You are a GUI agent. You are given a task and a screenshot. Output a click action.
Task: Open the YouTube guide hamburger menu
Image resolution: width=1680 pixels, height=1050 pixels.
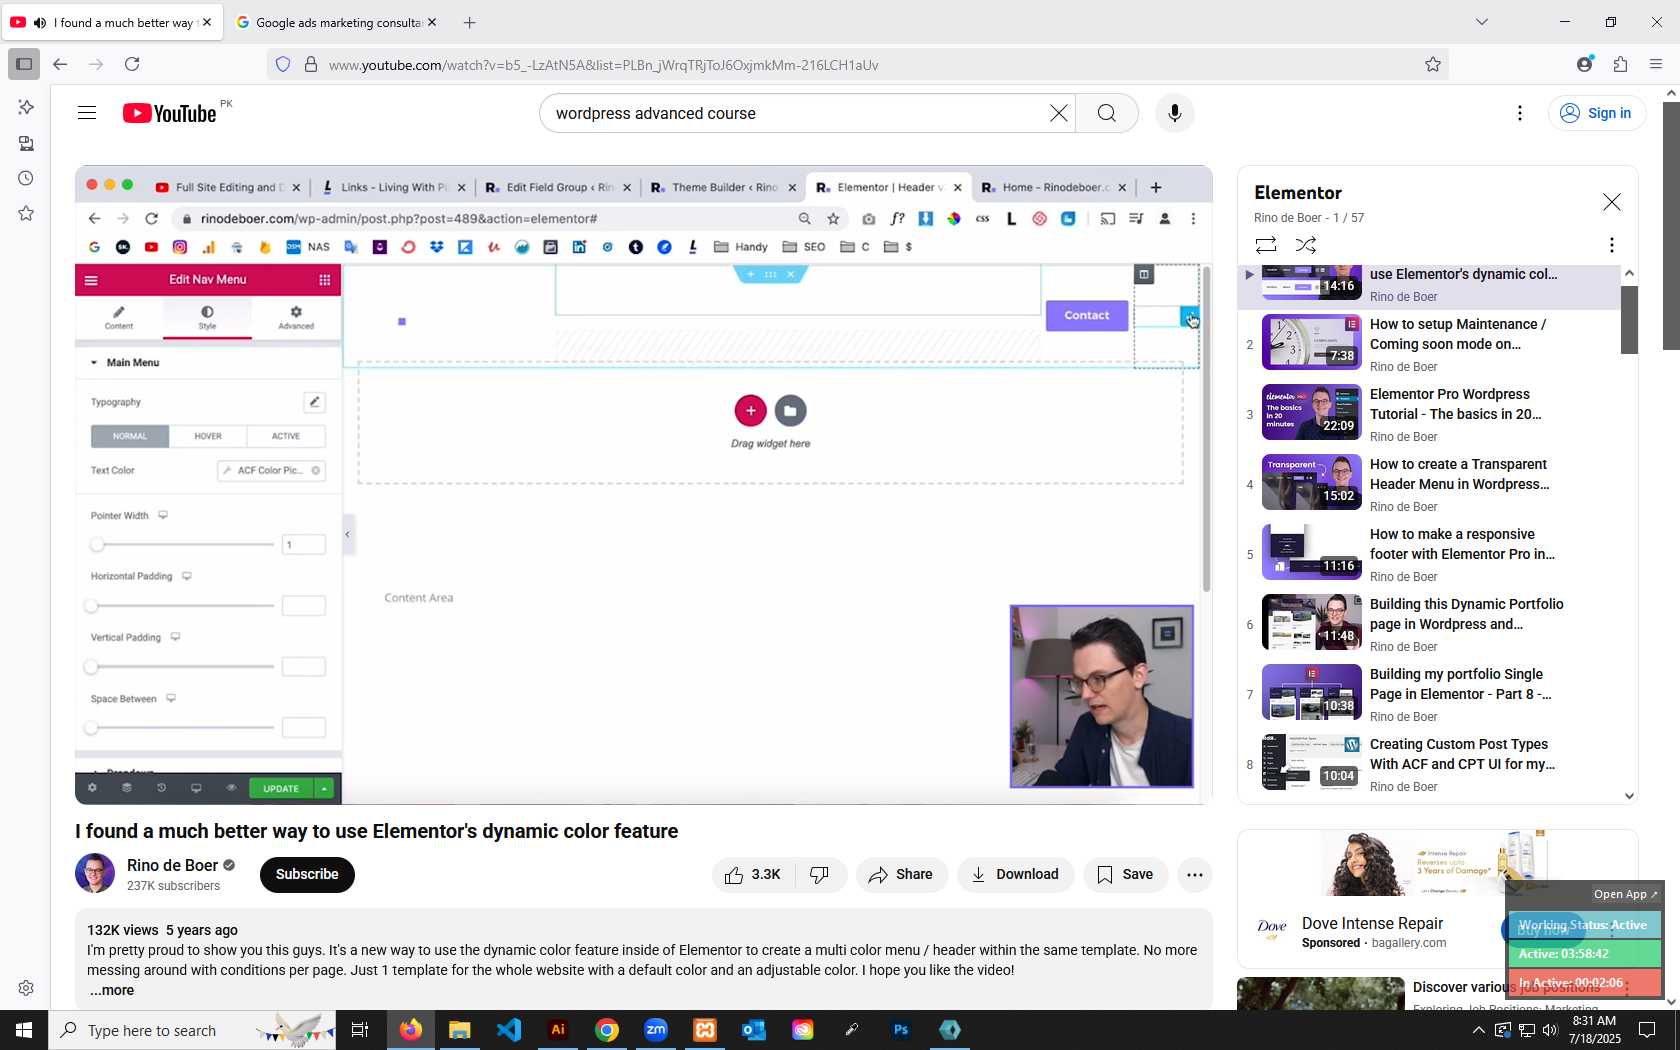[87, 113]
